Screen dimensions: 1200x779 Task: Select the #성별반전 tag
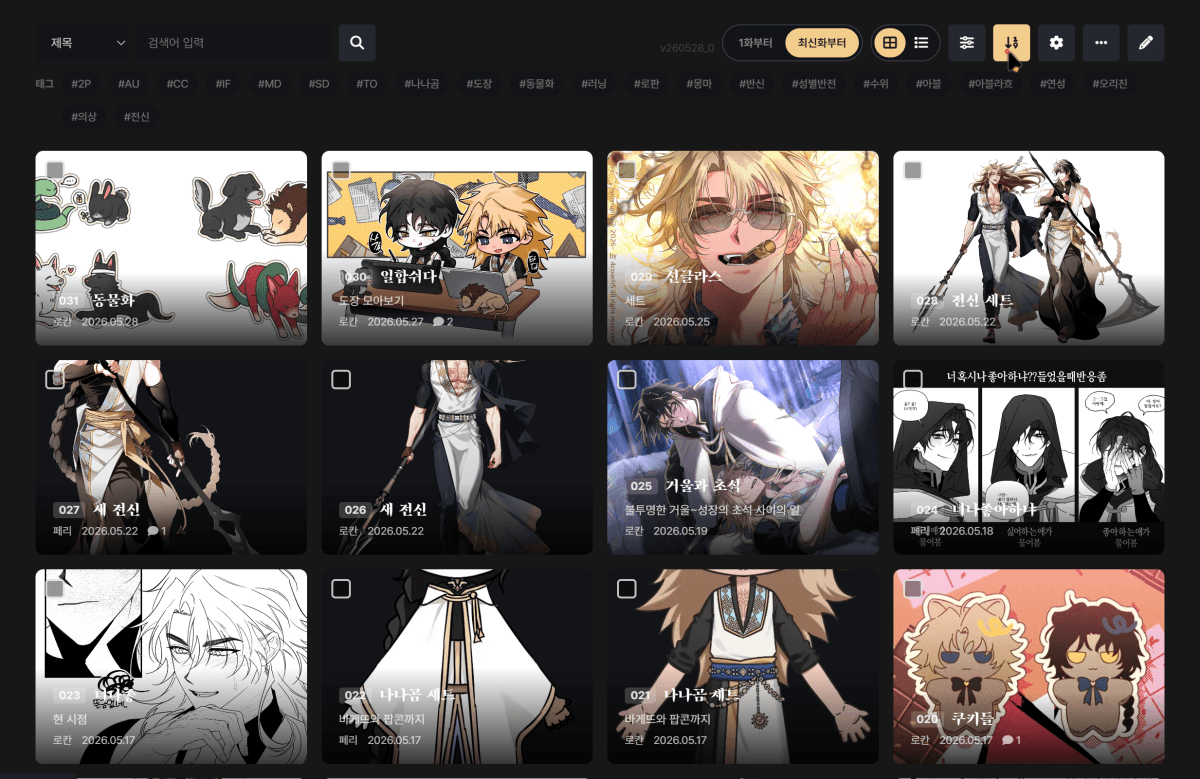click(813, 84)
